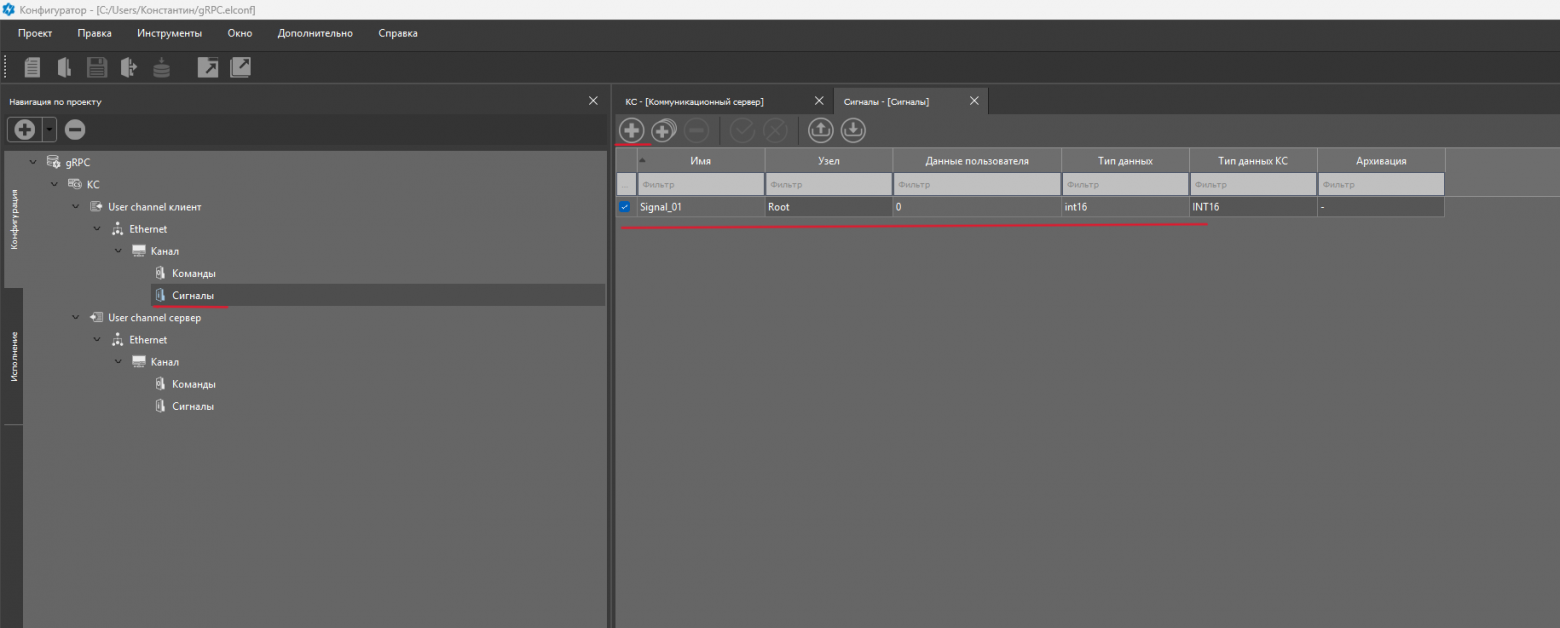The image size is (1560, 628).
Task: Close the КС - [Коммуникационный сервер] tab
Action: pos(819,101)
